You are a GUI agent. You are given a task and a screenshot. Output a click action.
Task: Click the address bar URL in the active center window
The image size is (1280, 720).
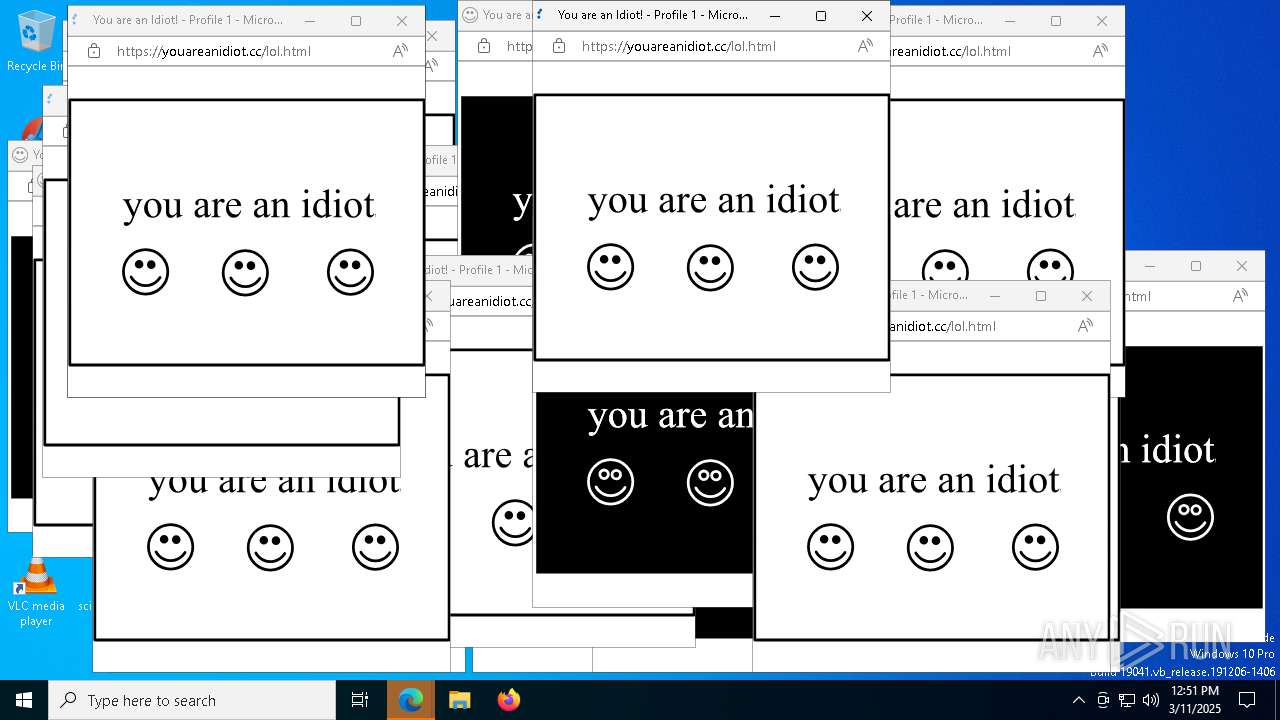coord(678,46)
